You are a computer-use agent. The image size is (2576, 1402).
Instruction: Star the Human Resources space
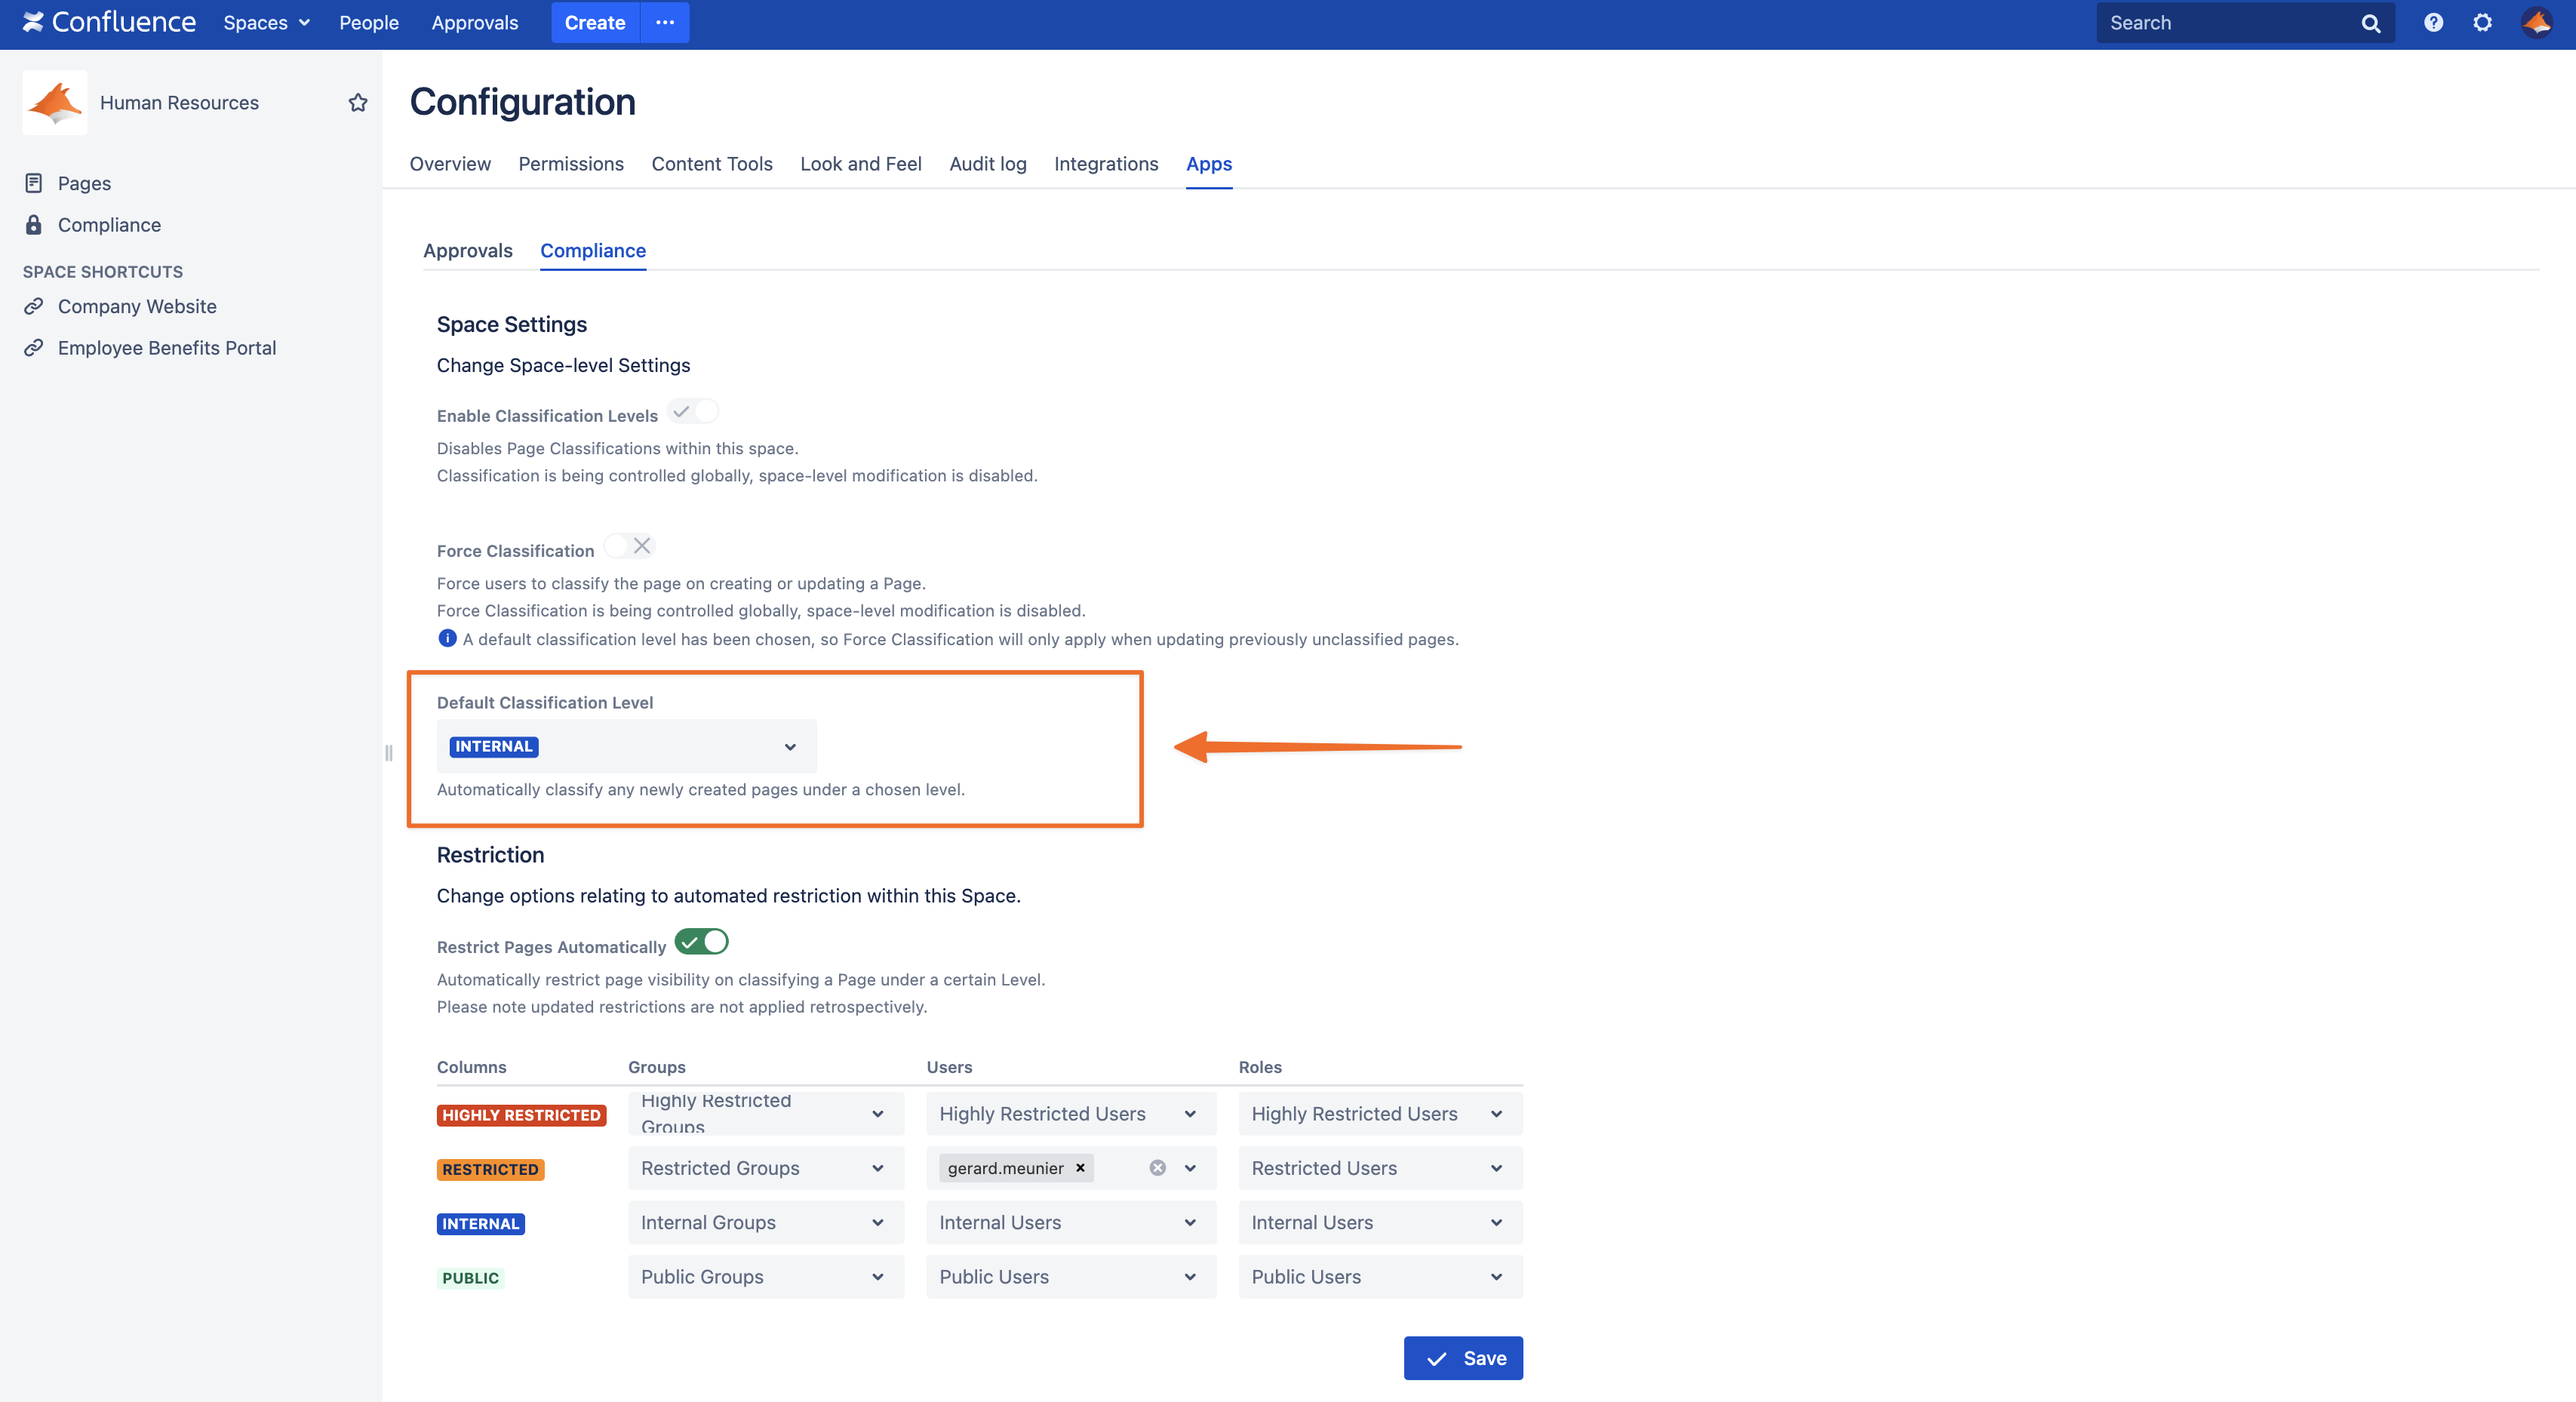(x=357, y=102)
